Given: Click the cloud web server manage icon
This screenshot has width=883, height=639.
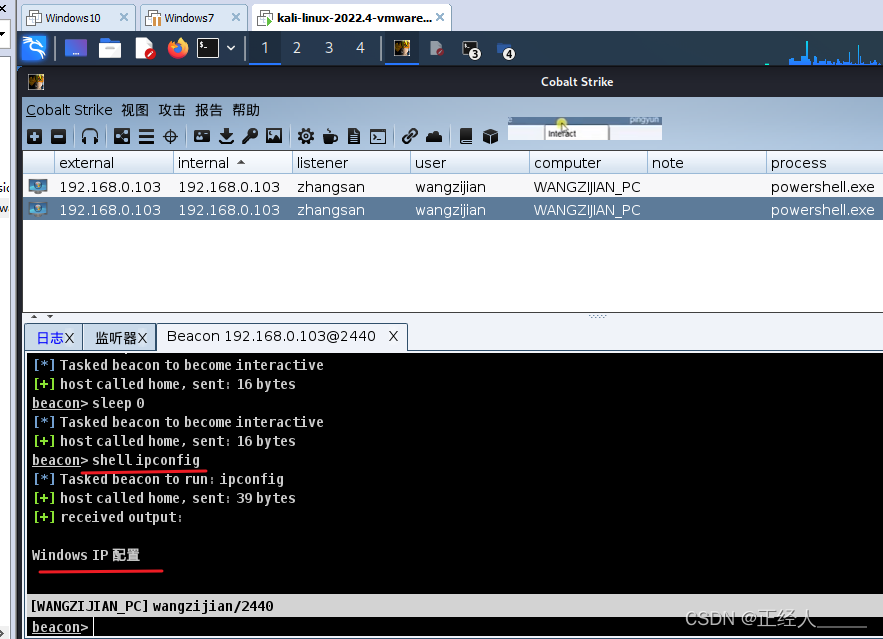Looking at the screenshot, I should click(x=434, y=136).
